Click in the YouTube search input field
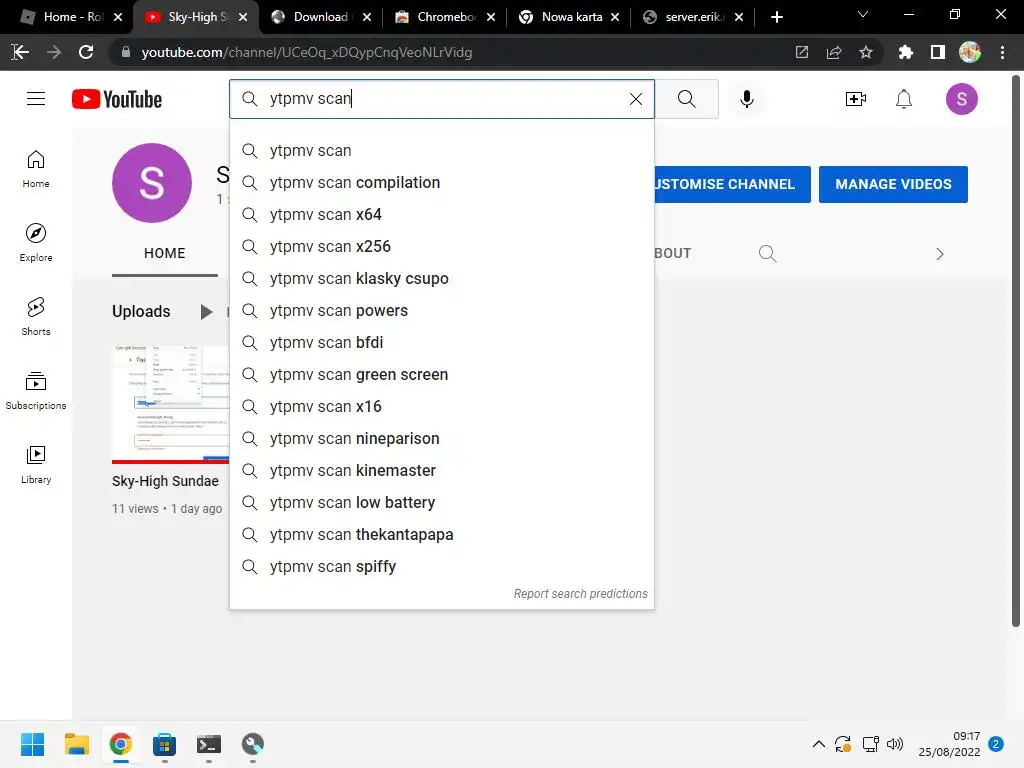 pos(444,99)
